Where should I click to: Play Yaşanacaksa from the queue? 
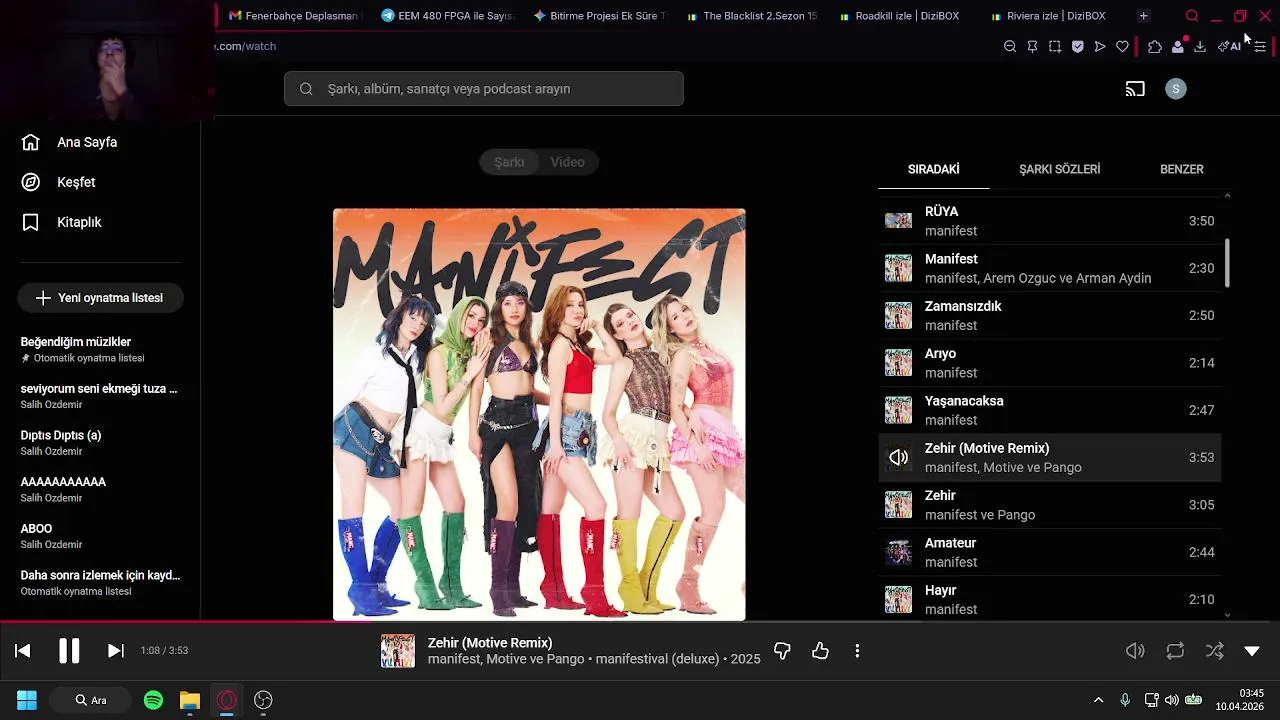(1050, 410)
